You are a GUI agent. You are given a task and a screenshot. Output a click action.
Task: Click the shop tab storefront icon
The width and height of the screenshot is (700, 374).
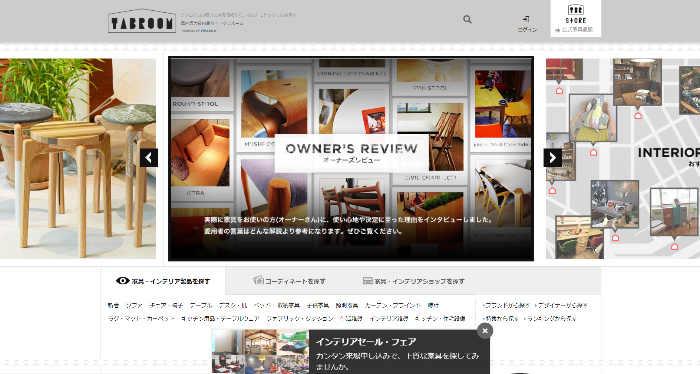coord(368,281)
